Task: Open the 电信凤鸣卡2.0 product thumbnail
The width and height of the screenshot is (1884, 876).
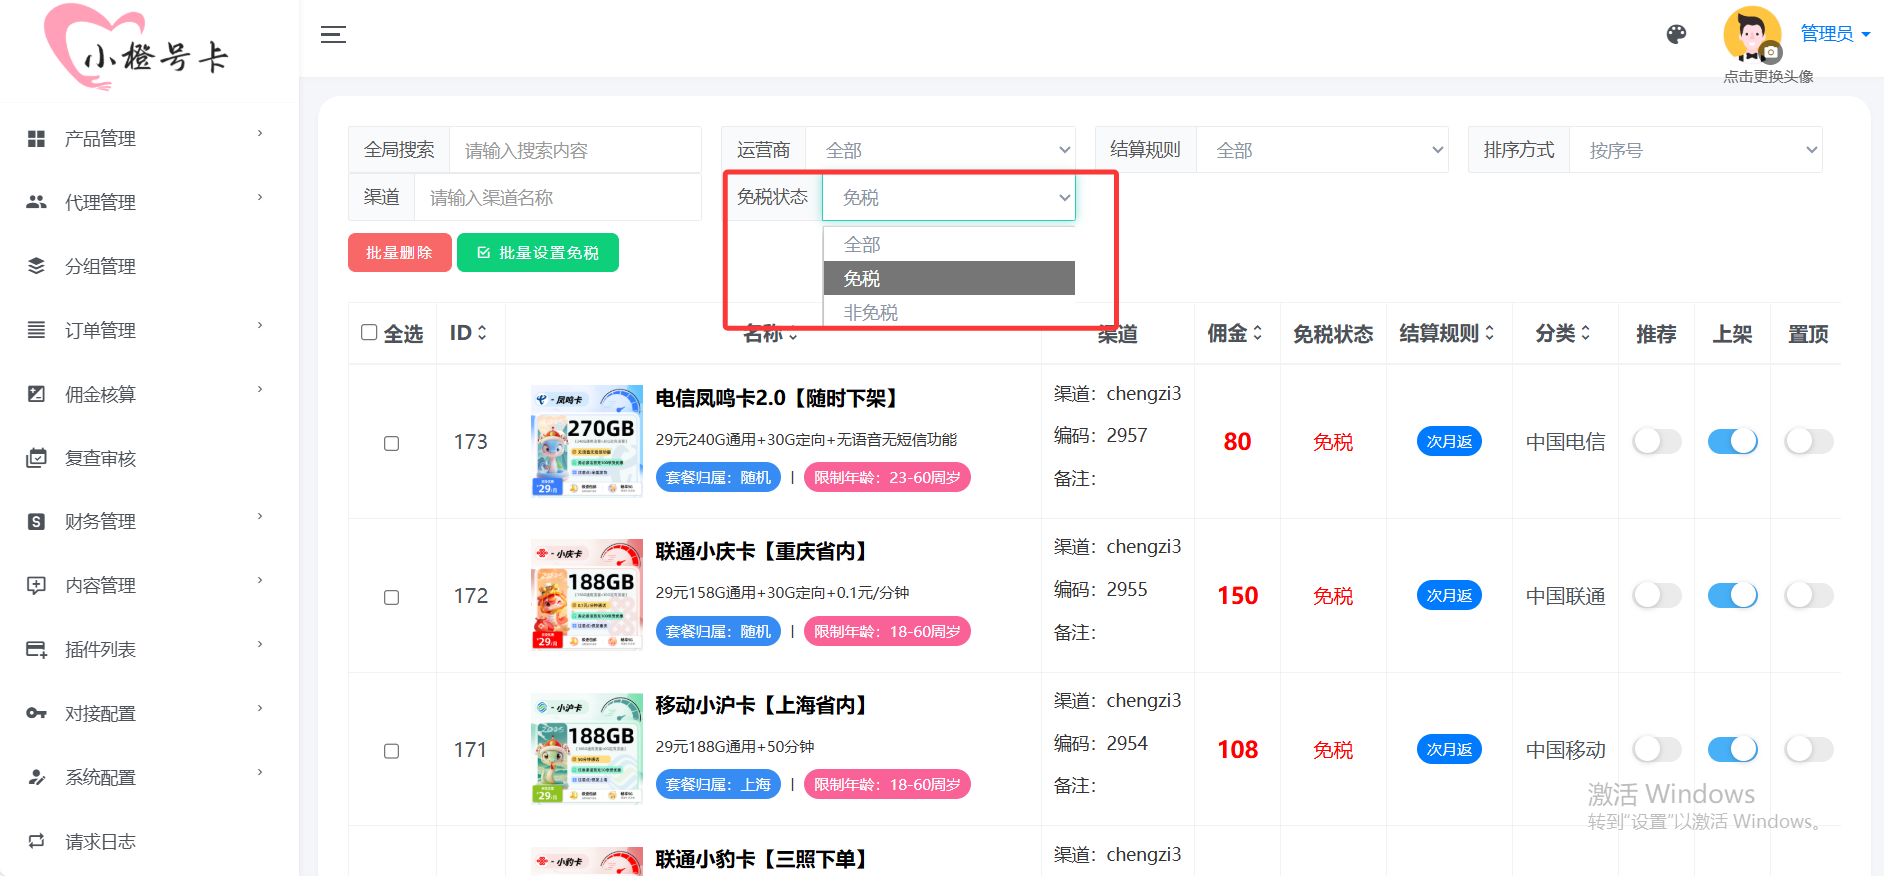Action: 587,441
